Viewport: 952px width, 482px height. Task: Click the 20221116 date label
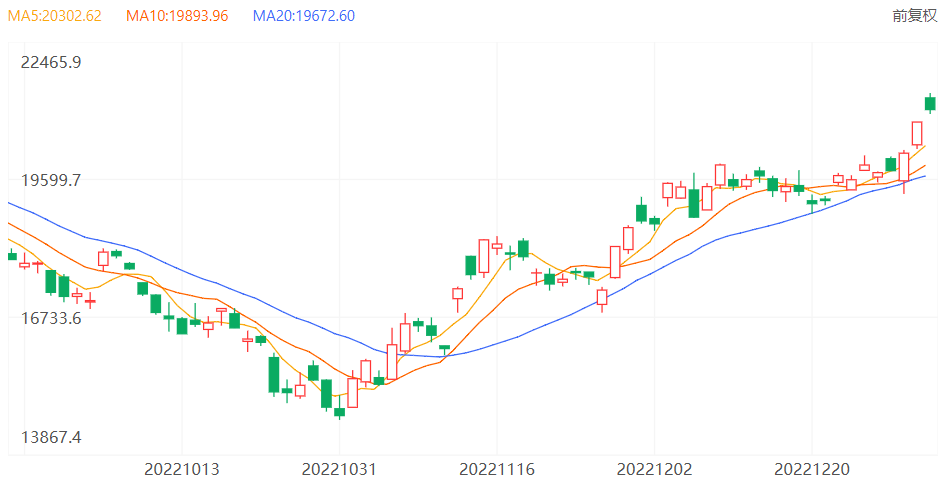coord(497,469)
